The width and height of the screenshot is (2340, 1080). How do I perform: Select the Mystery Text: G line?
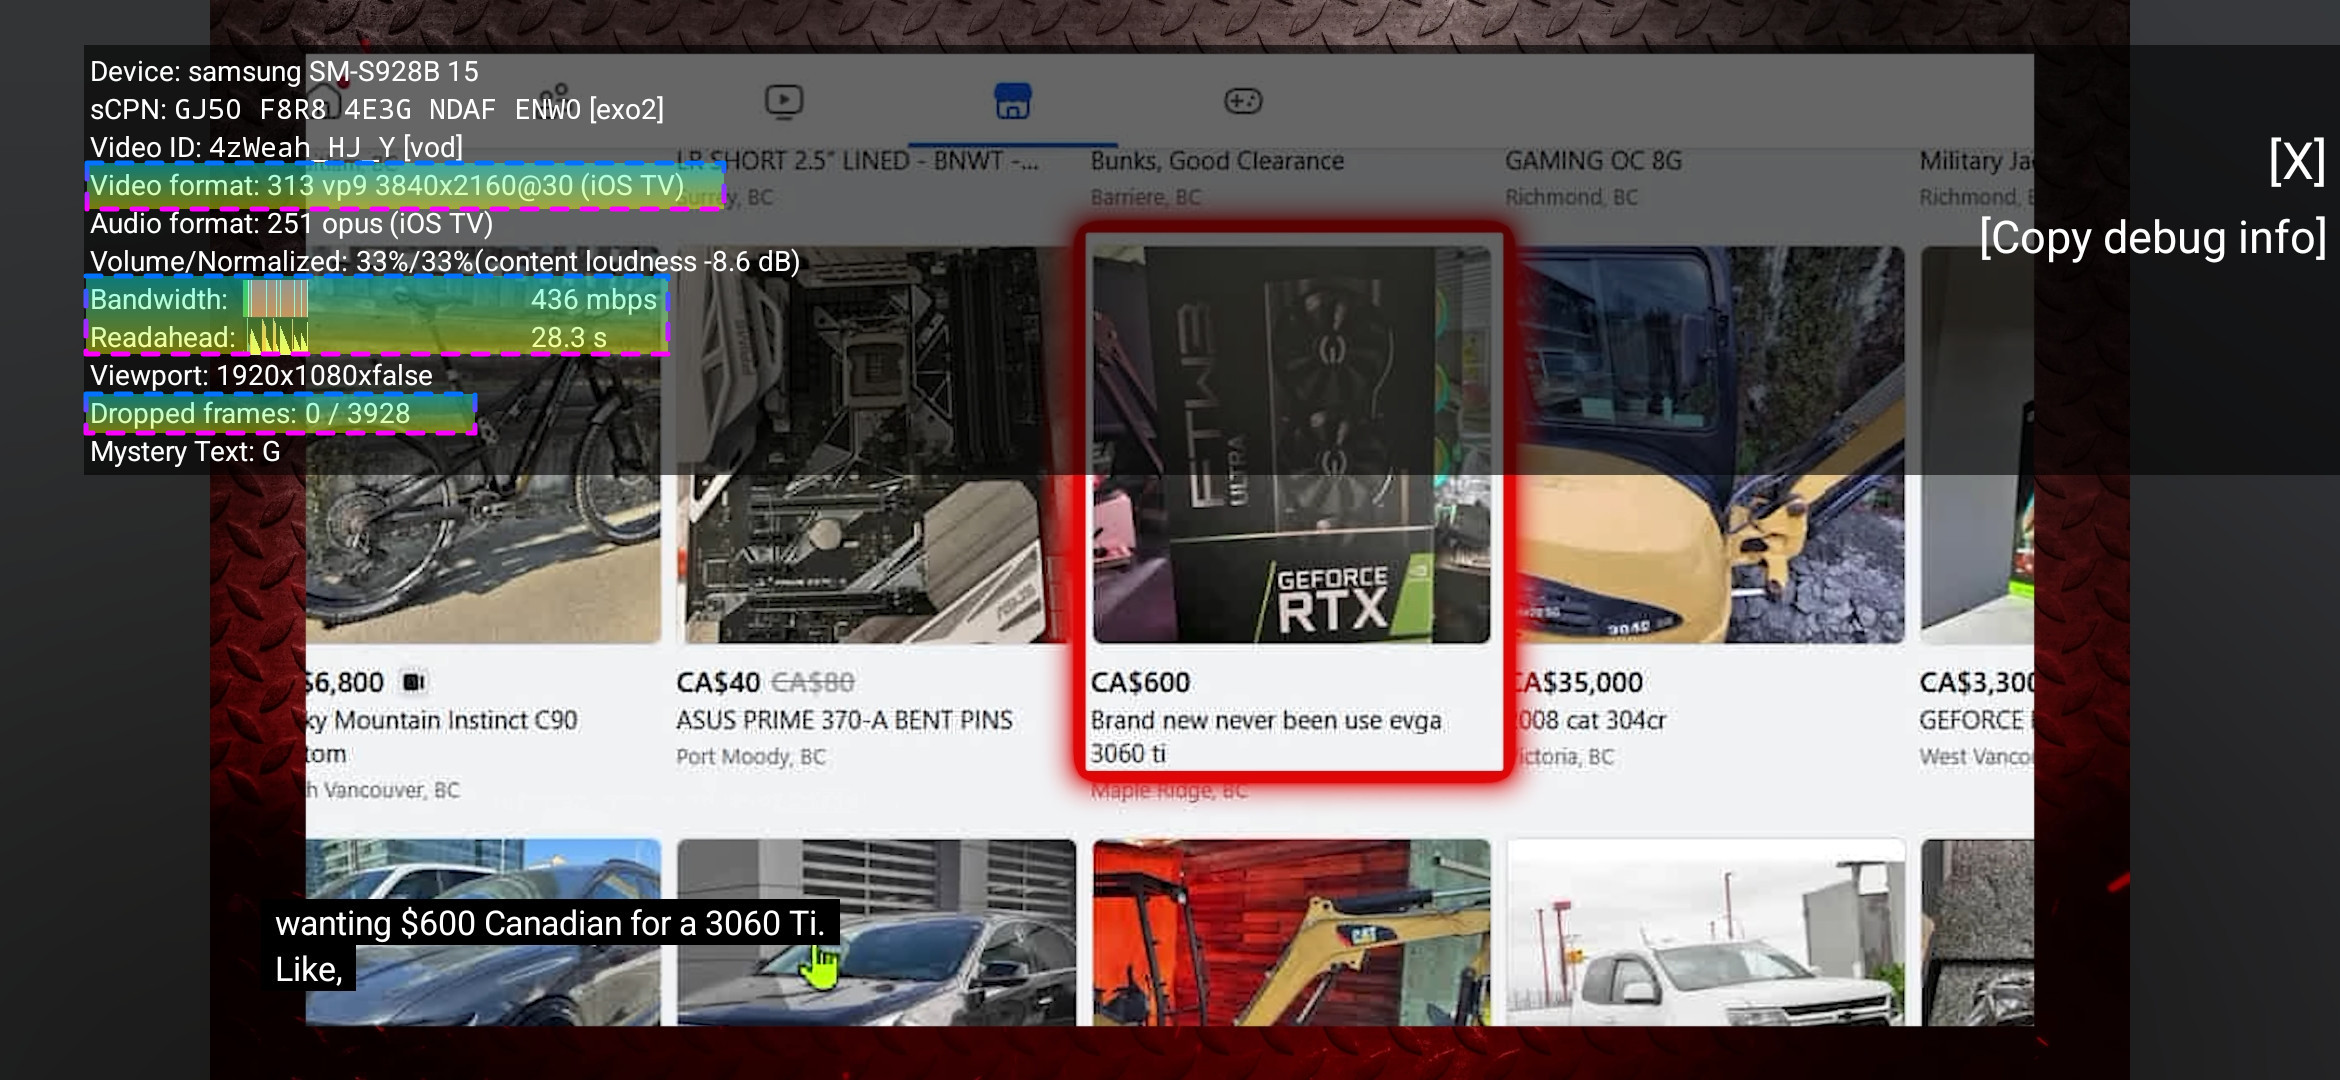pos(185,452)
